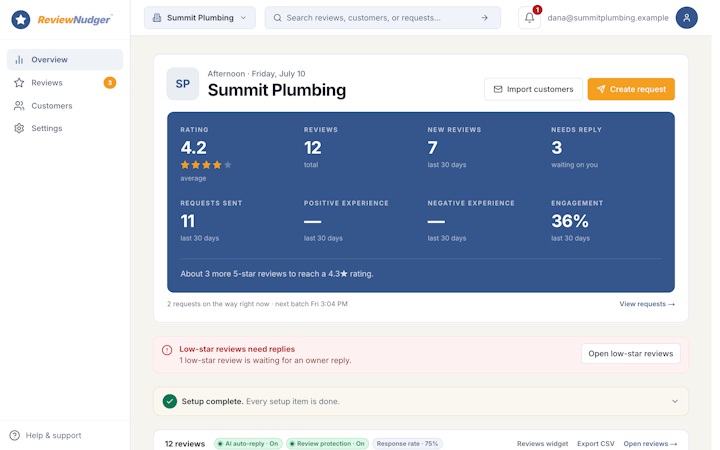
Task: Open the Overview sidebar item
Action: tap(65, 60)
